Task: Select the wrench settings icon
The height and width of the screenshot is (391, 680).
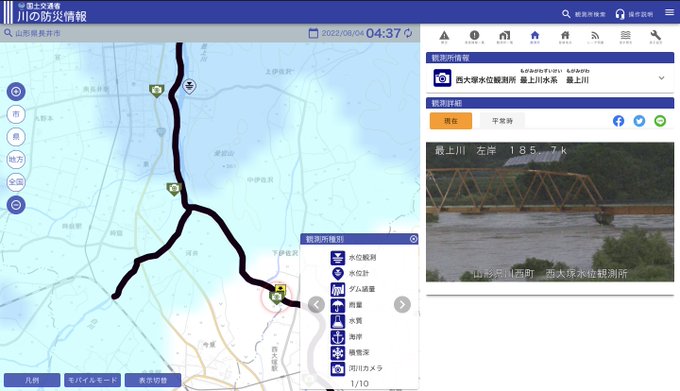Action: point(655,37)
